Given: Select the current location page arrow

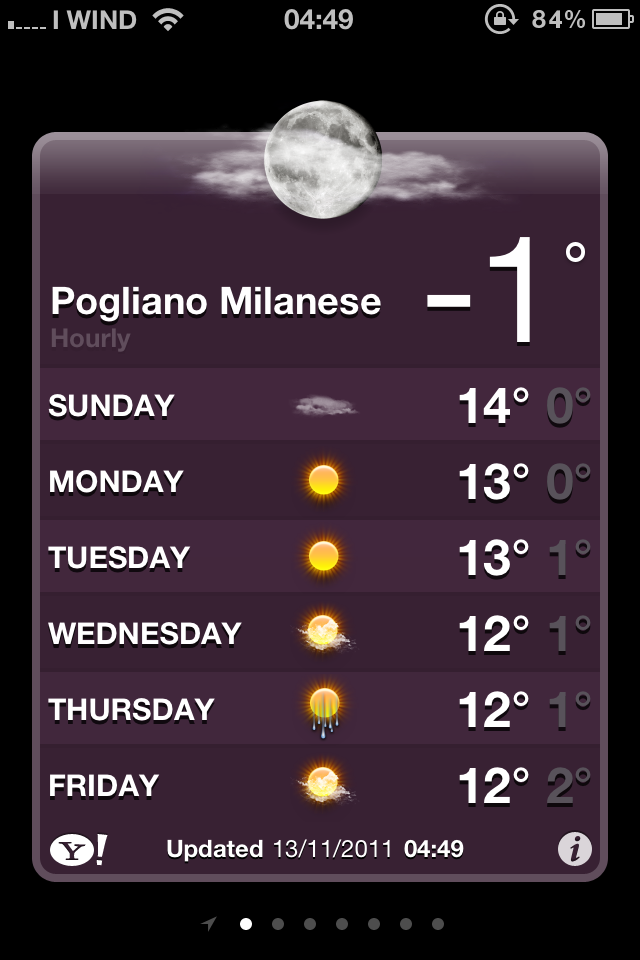Looking at the screenshot, I should pos(209,923).
